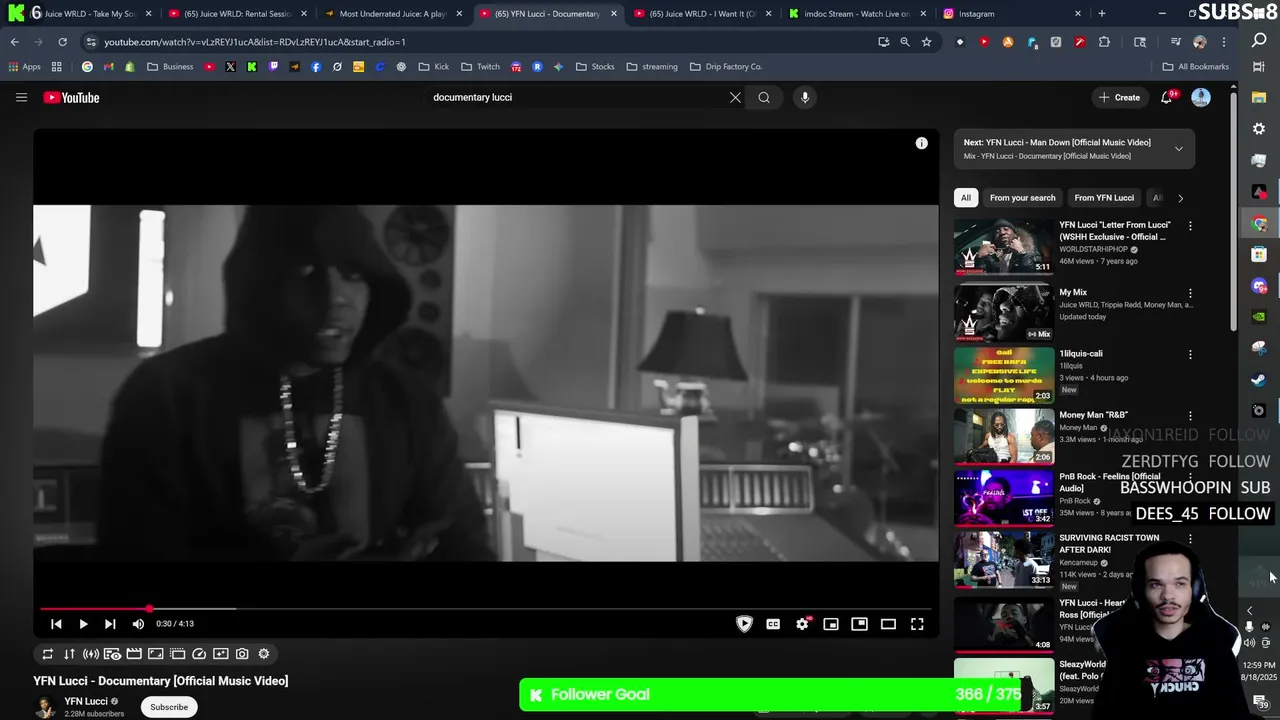Open the Business bookmarks folder

pyautogui.click(x=170, y=67)
